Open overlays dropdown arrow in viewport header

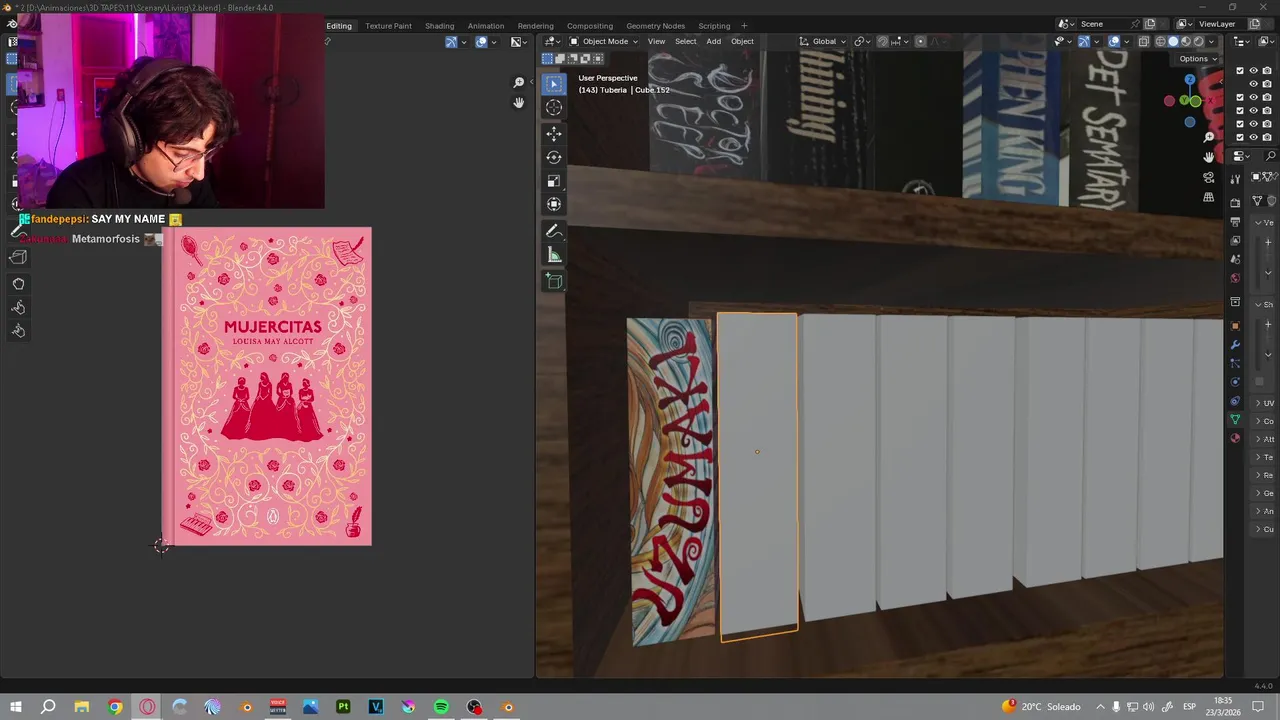click(1128, 41)
